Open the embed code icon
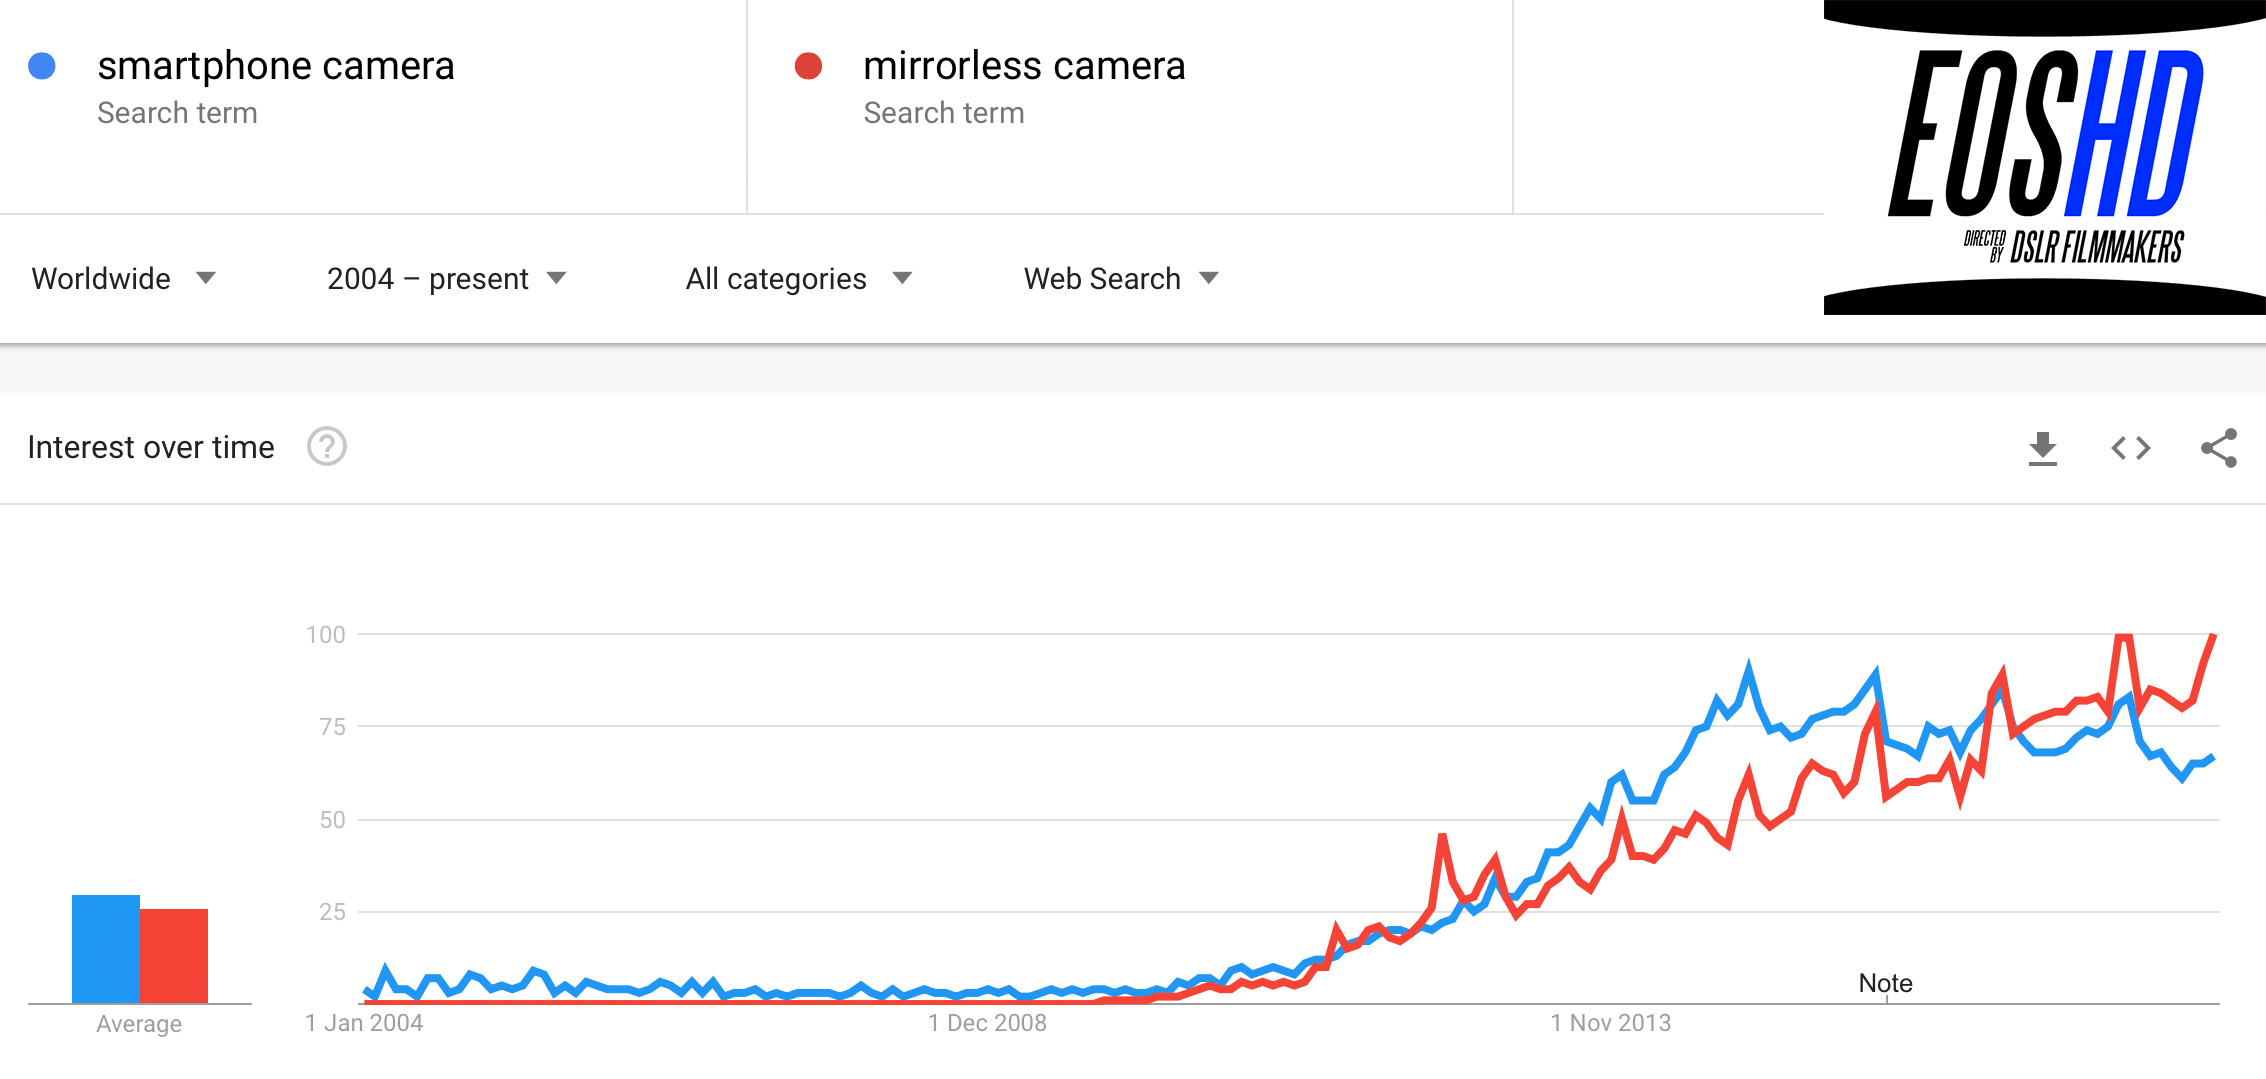 tap(2130, 448)
